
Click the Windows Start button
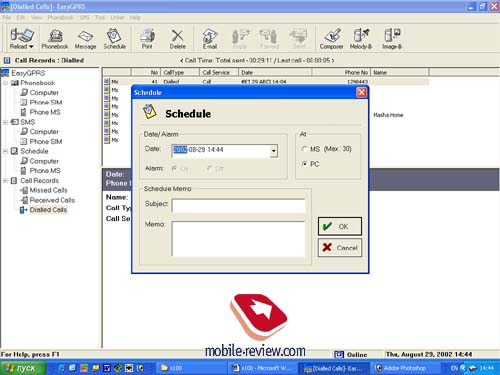tap(23, 368)
